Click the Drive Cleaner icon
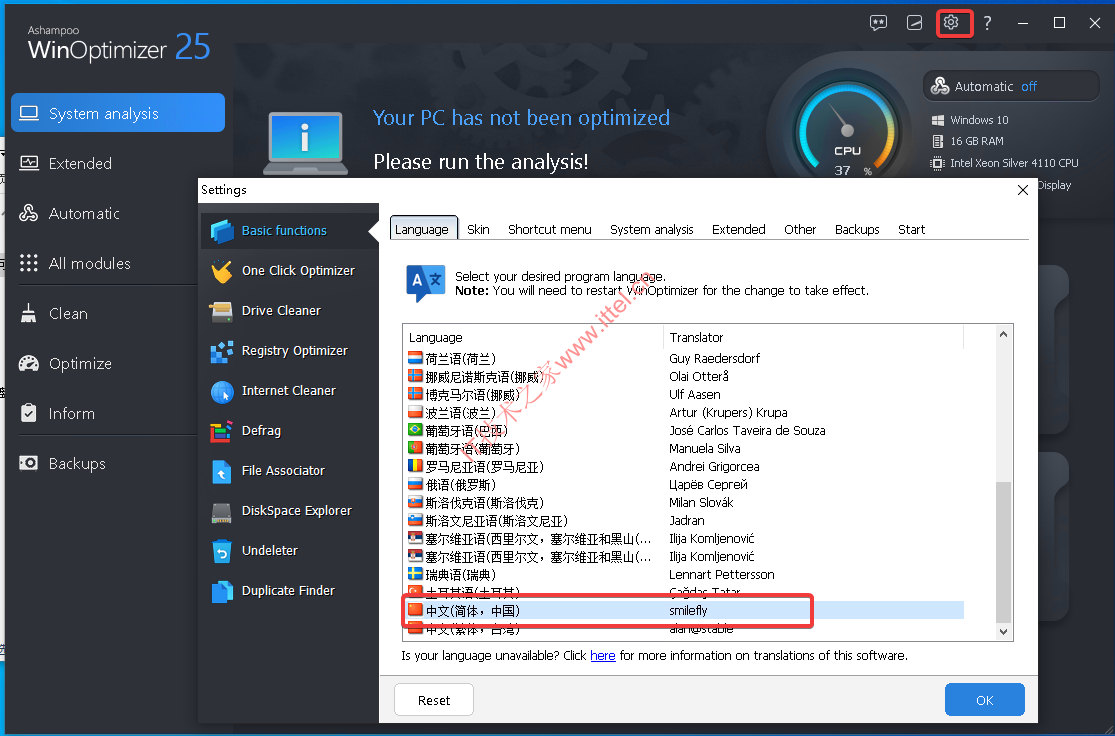This screenshot has width=1115, height=736. [222, 311]
